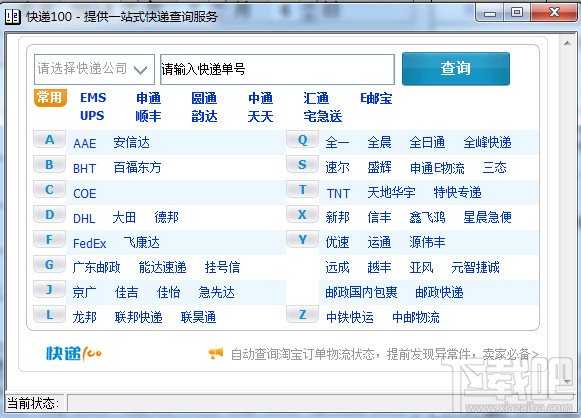Screen dimensions: 581x418
Task: Select 中邮物流 courier
Action: click(416, 317)
